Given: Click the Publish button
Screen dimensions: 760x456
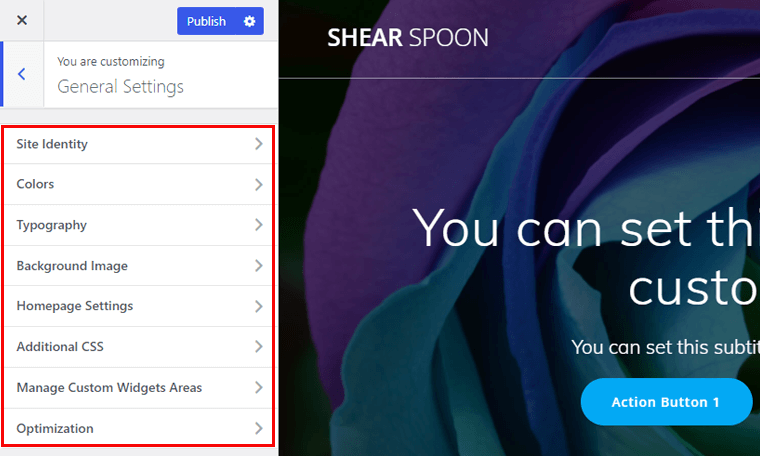Looking at the screenshot, I should coord(206,21).
